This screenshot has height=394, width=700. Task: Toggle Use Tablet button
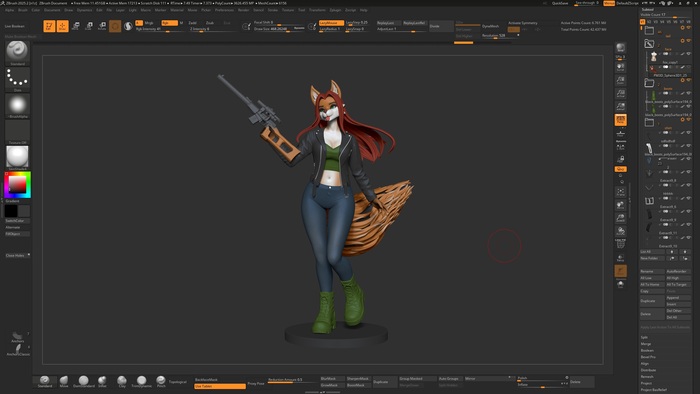220,386
